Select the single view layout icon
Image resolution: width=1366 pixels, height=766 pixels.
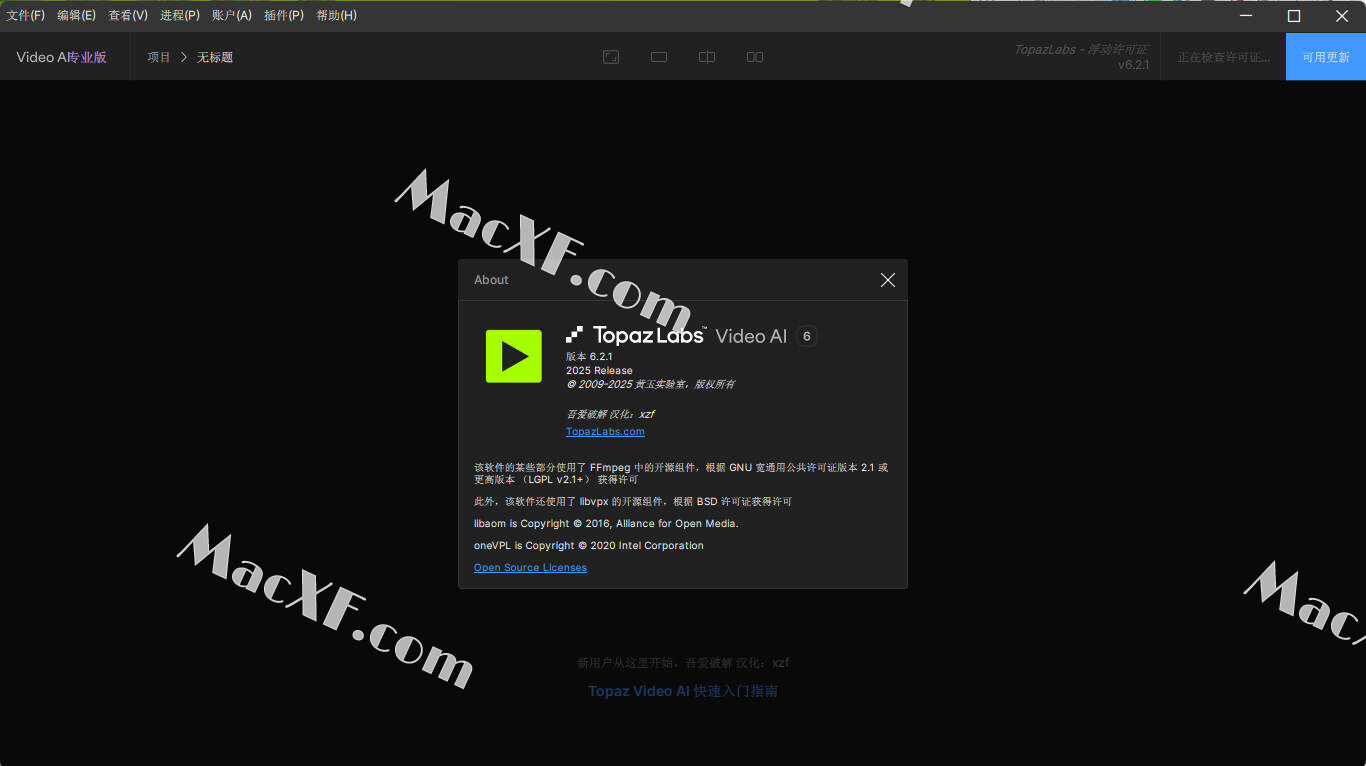click(611, 57)
